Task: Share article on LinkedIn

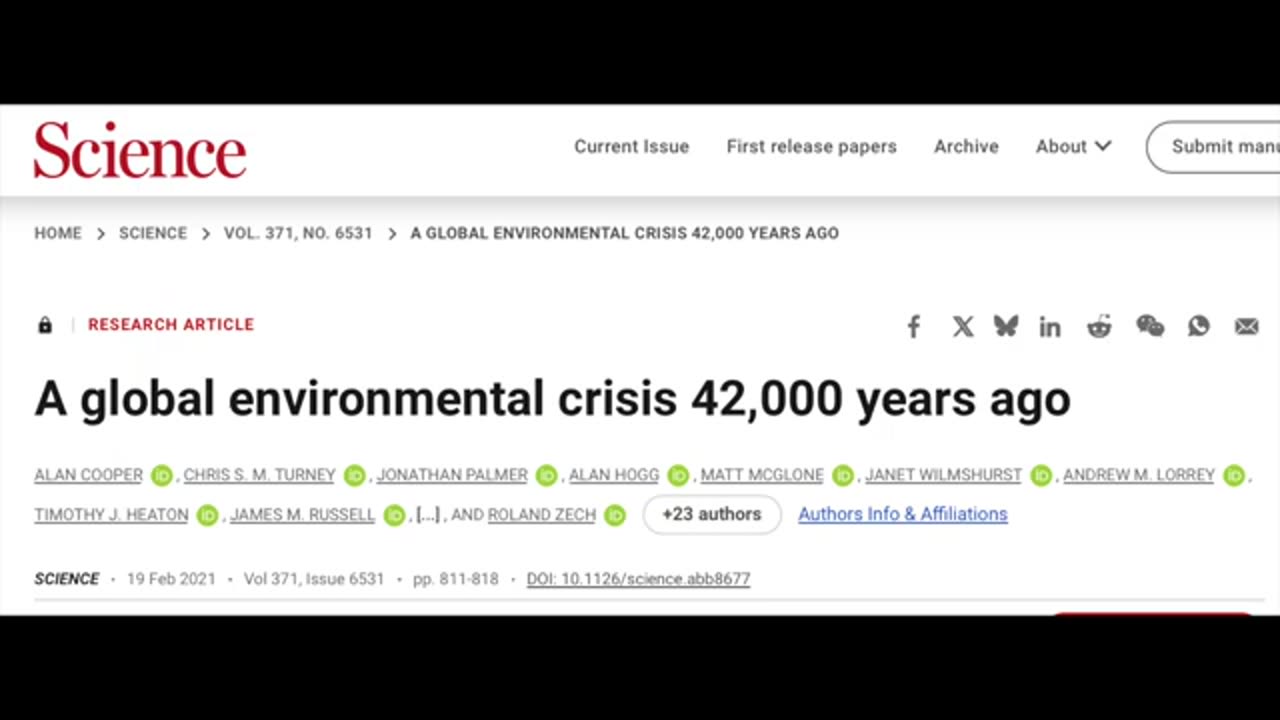Action: (x=1050, y=326)
